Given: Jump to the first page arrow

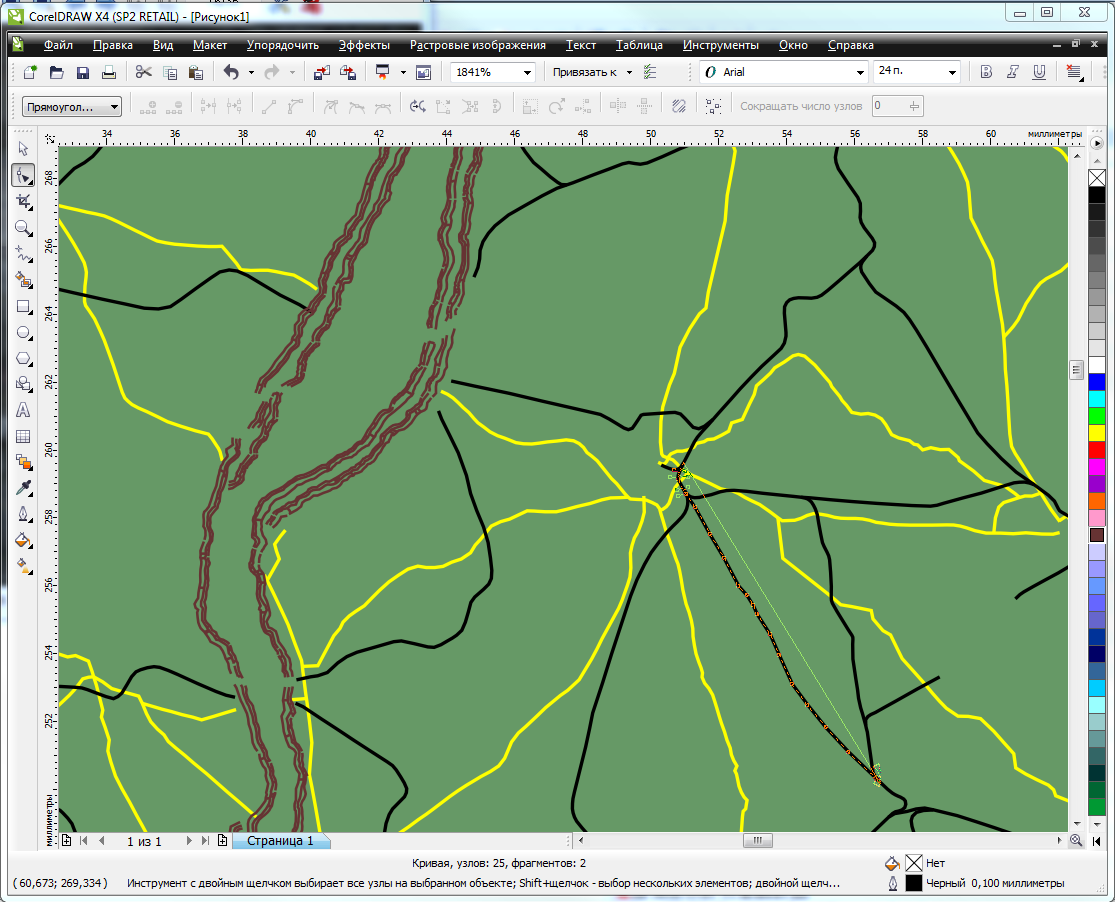Looking at the screenshot, I should (84, 841).
